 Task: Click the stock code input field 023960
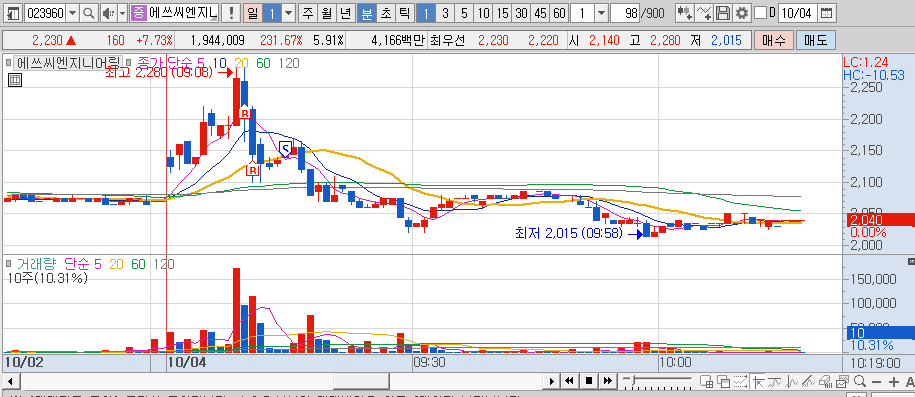click(46, 12)
